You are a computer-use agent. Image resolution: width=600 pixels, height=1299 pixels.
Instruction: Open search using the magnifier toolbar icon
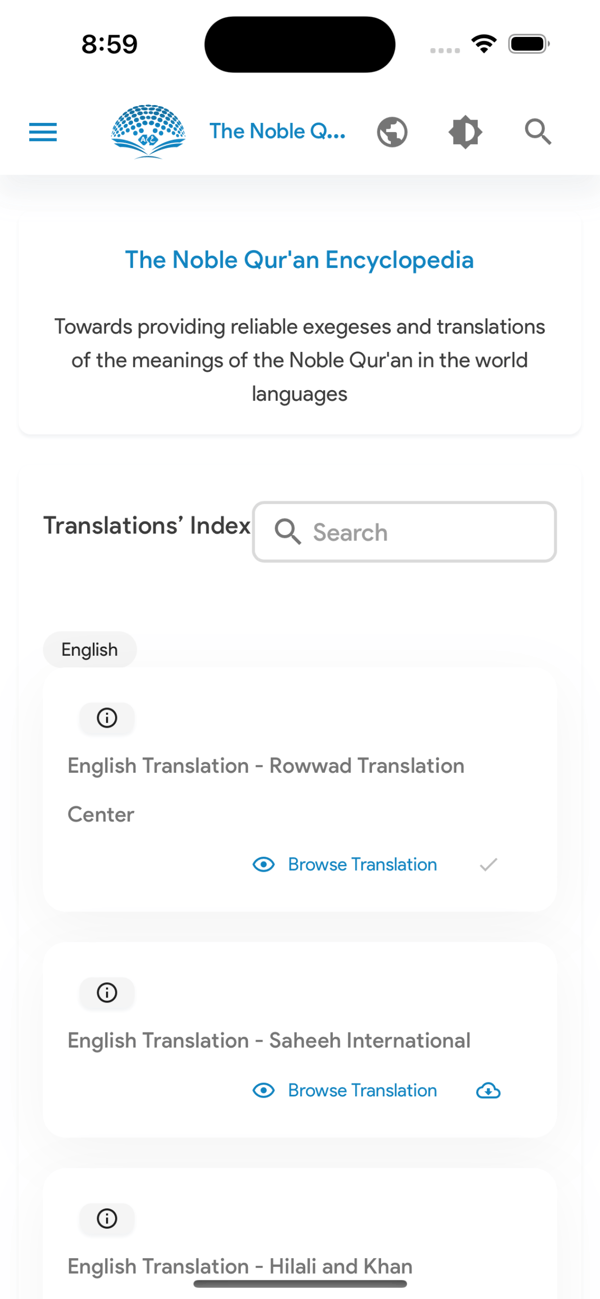tap(537, 131)
